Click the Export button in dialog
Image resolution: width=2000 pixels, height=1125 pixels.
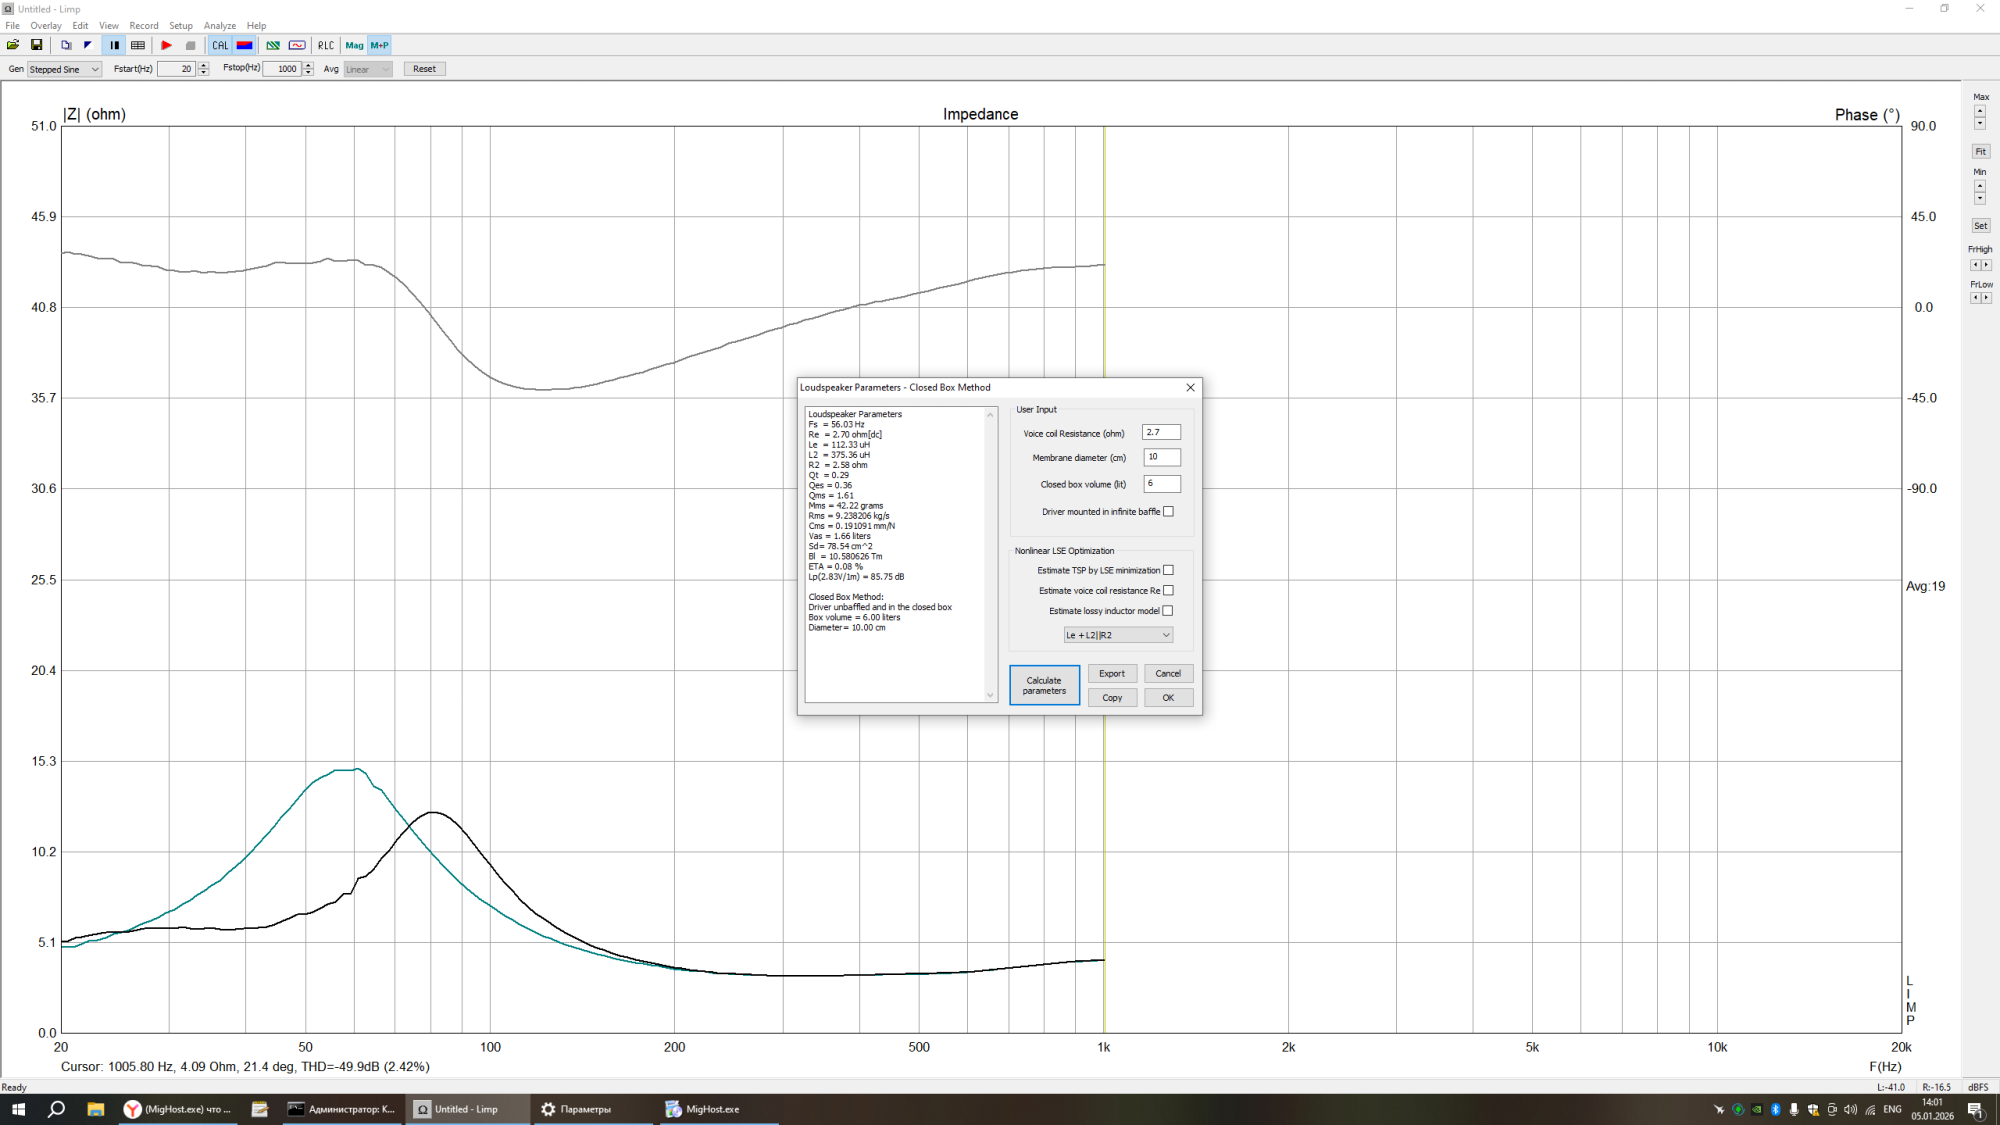1112,674
